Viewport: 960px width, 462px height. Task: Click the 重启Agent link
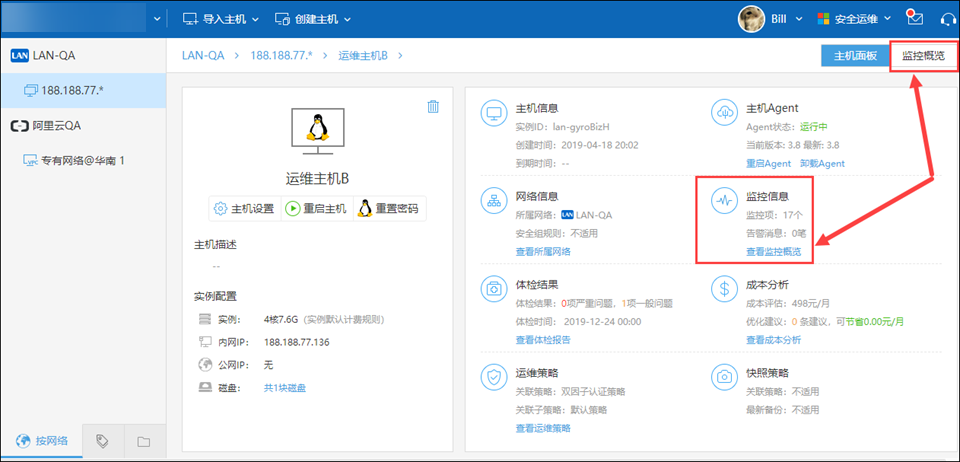[x=768, y=163]
